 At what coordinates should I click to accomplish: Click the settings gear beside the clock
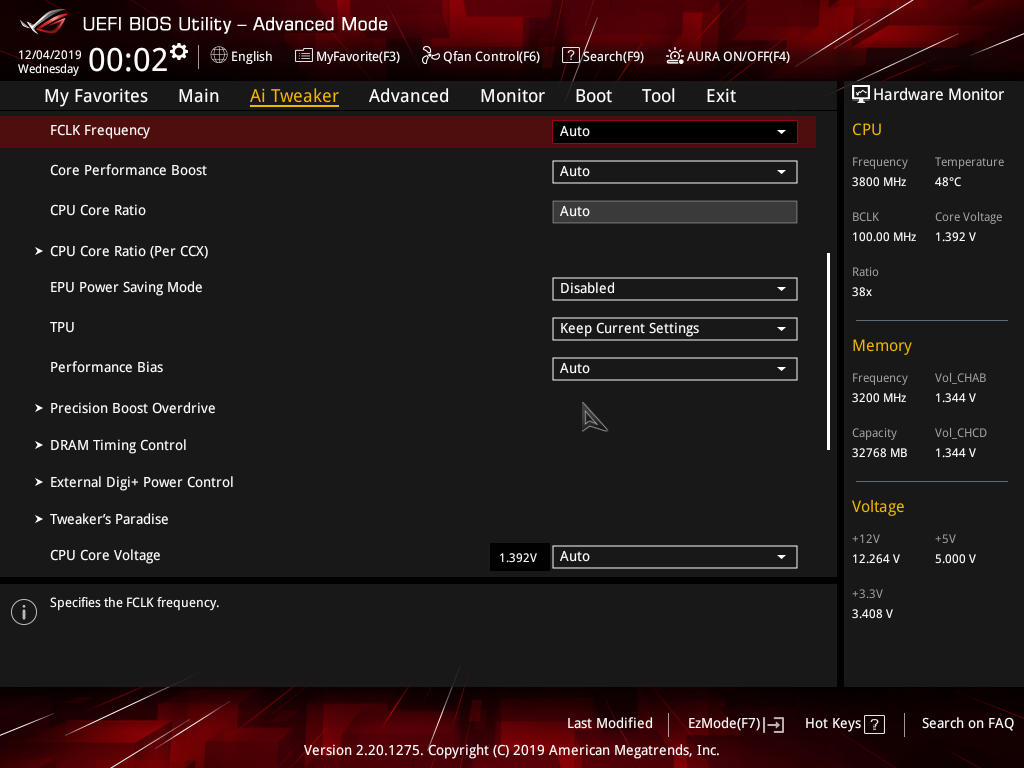click(x=179, y=52)
